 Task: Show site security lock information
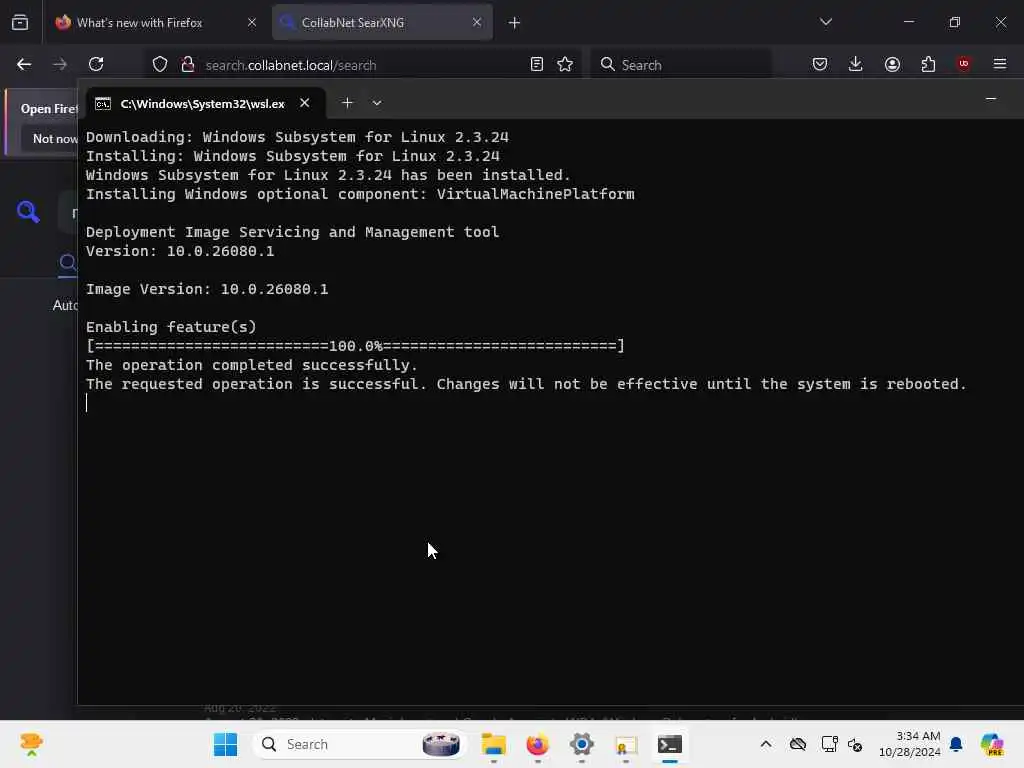[187, 64]
